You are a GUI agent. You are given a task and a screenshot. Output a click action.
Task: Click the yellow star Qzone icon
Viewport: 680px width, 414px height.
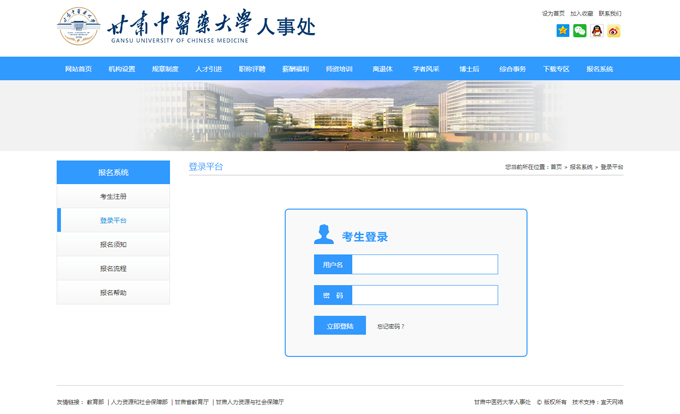563,31
